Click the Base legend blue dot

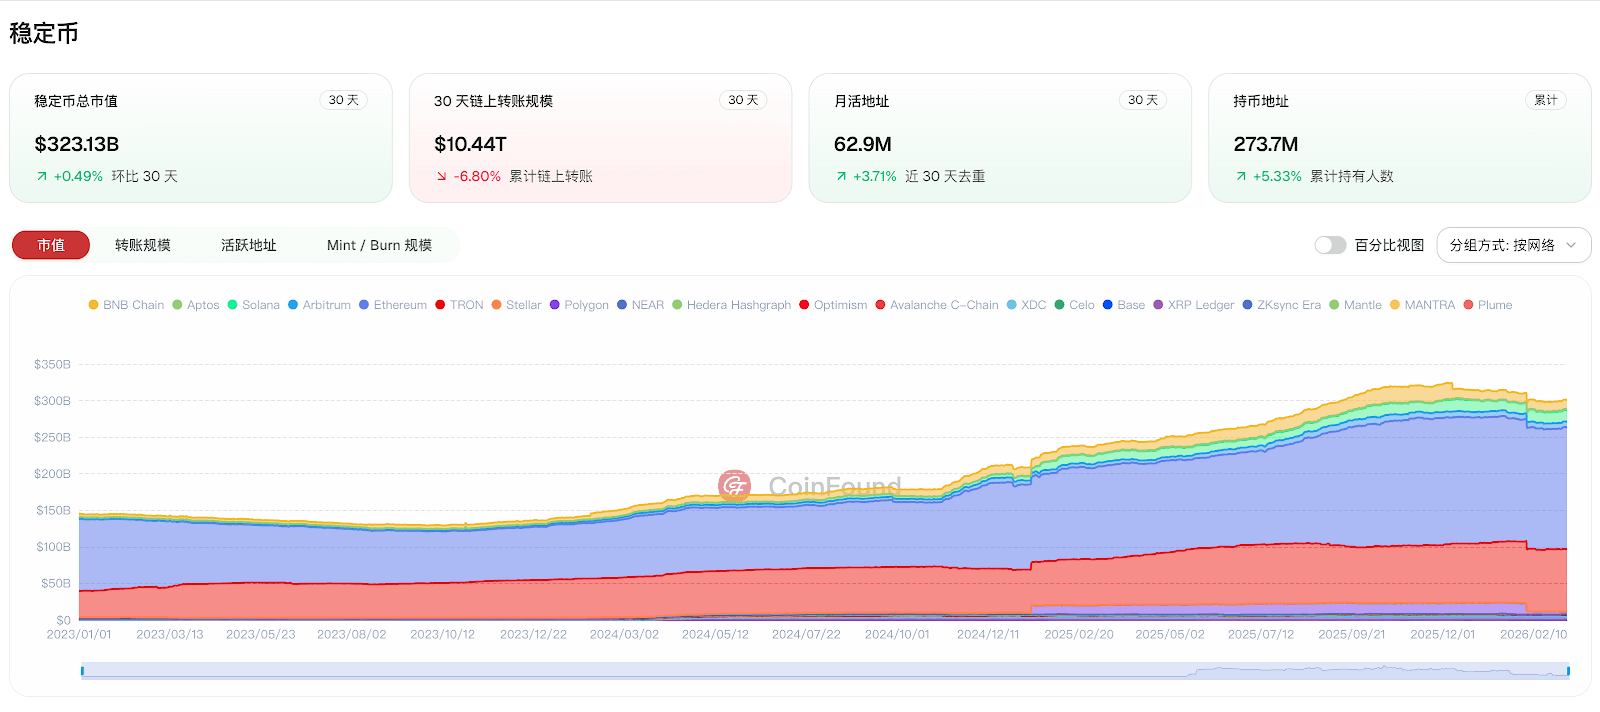tap(1107, 305)
